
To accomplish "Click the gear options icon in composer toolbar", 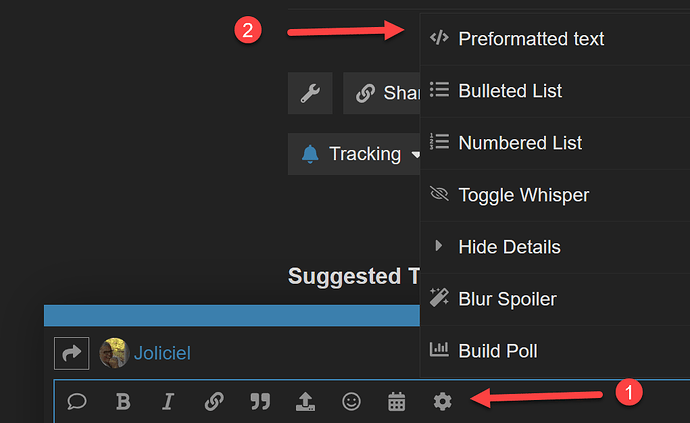I will (442, 401).
